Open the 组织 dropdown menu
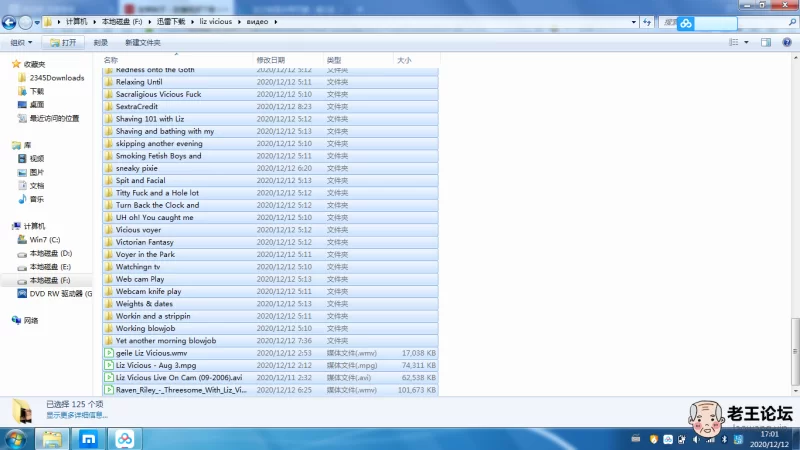Image resolution: width=800 pixels, height=450 pixels. pos(21,42)
